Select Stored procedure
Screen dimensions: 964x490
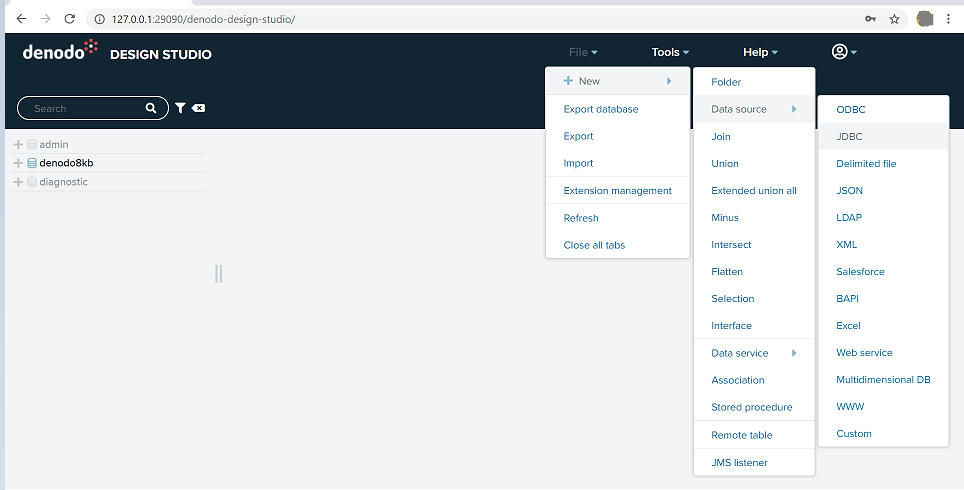click(x=754, y=407)
